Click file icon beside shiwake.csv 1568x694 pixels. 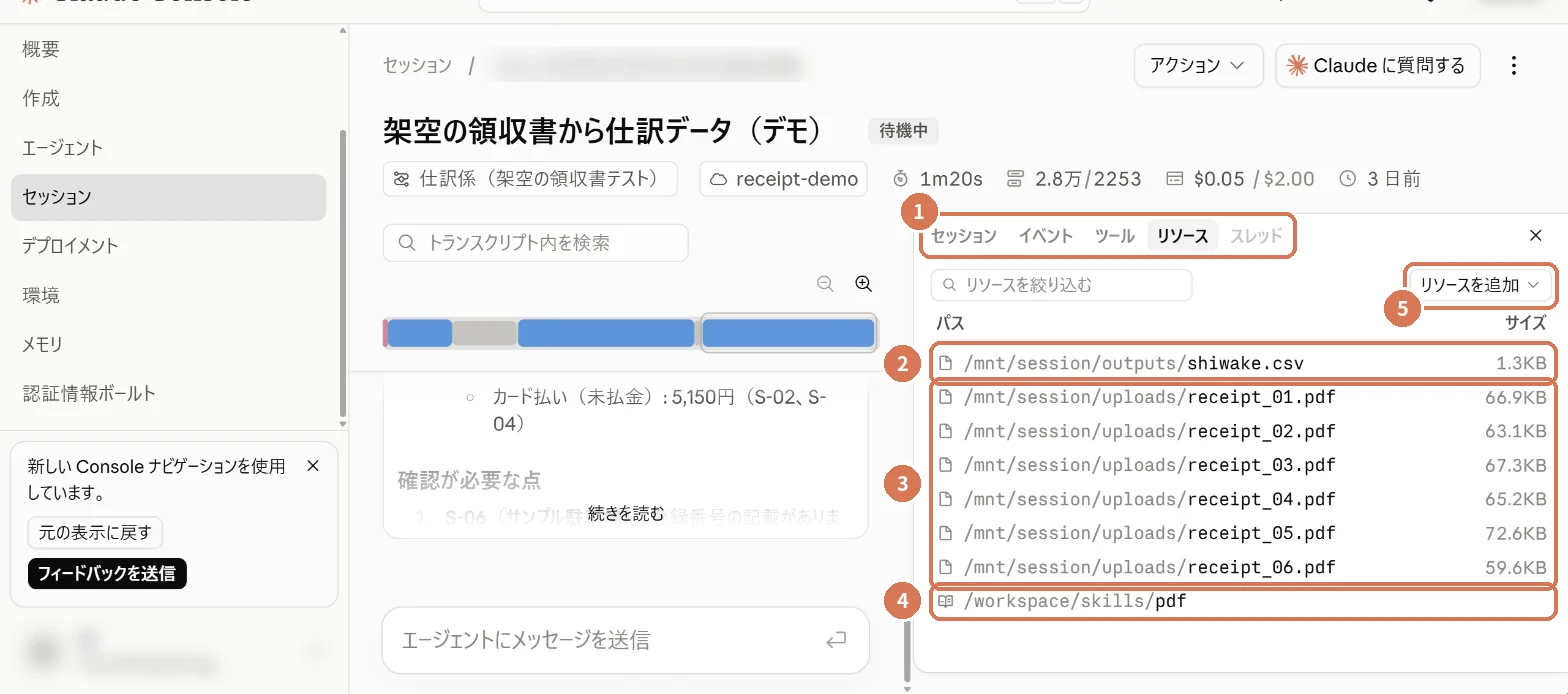(x=945, y=364)
